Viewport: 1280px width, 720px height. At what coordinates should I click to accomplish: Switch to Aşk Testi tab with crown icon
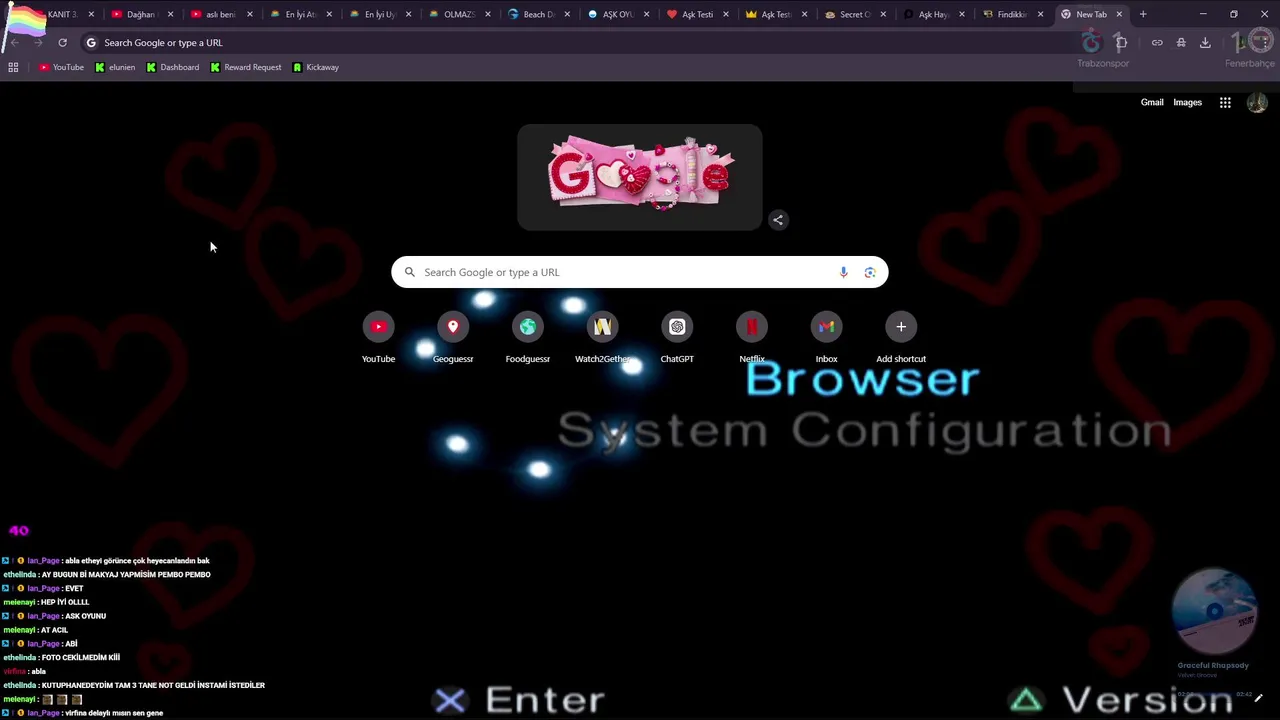pyautogui.click(x=776, y=14)
